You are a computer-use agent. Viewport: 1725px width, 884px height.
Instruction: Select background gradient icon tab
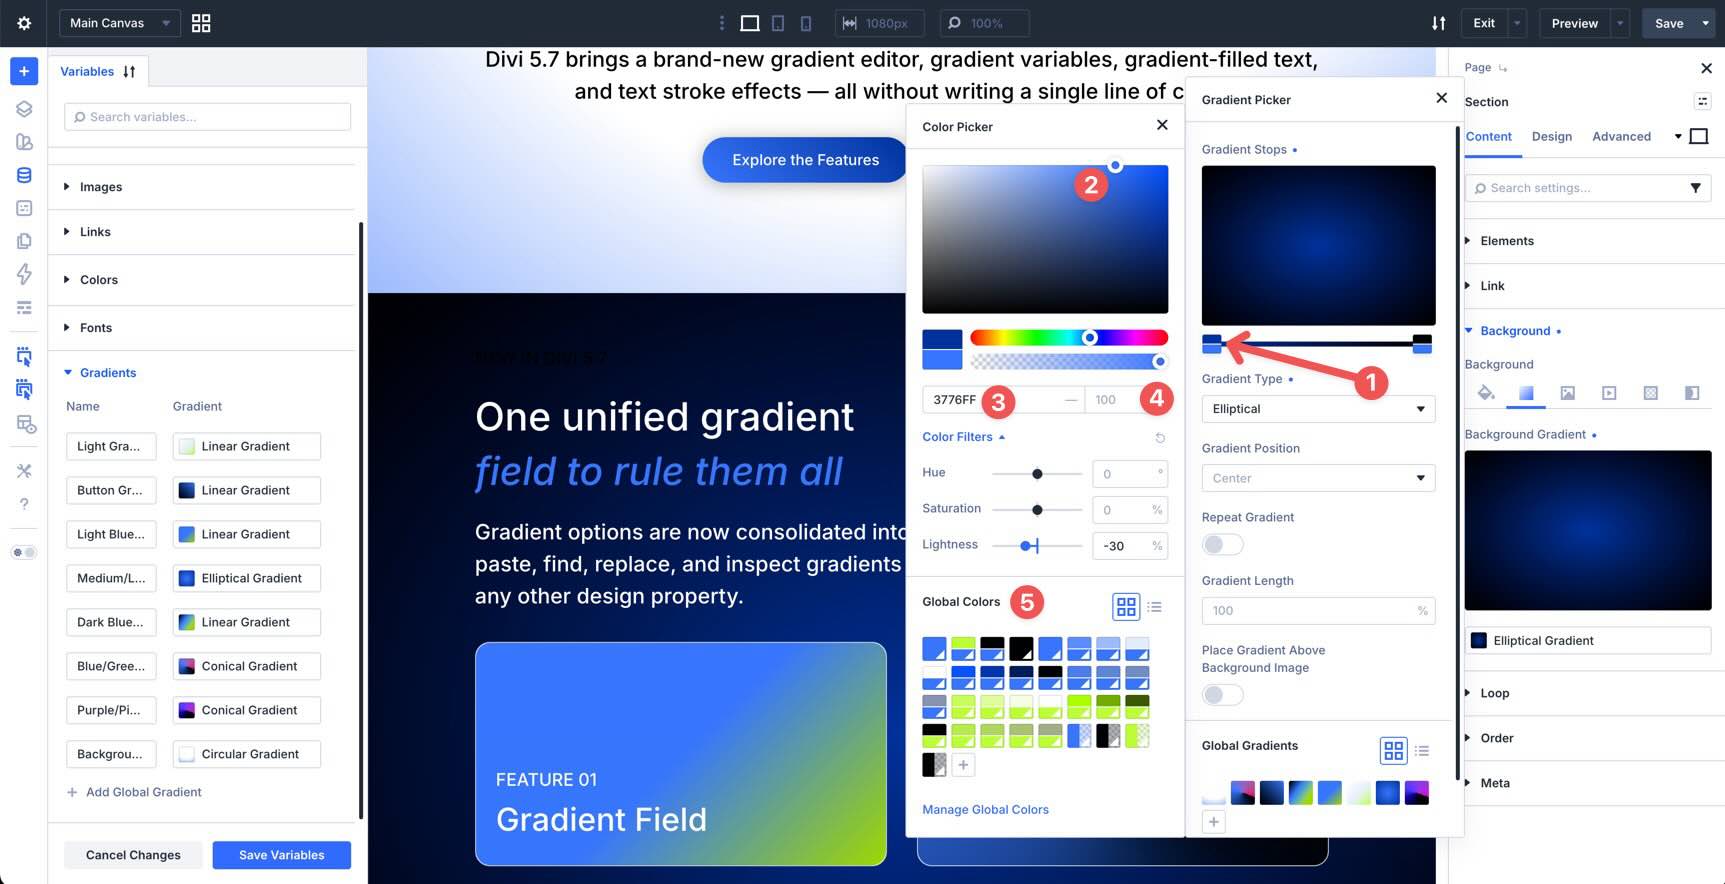coord(1526,393)
